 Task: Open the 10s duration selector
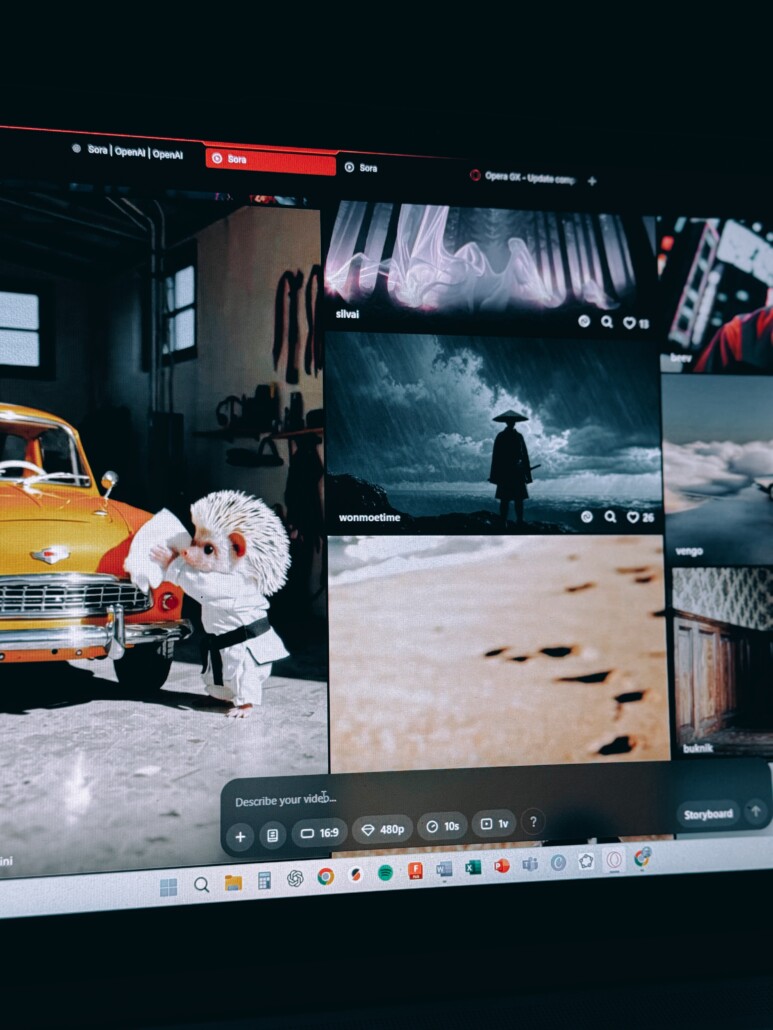coord(443,826)
